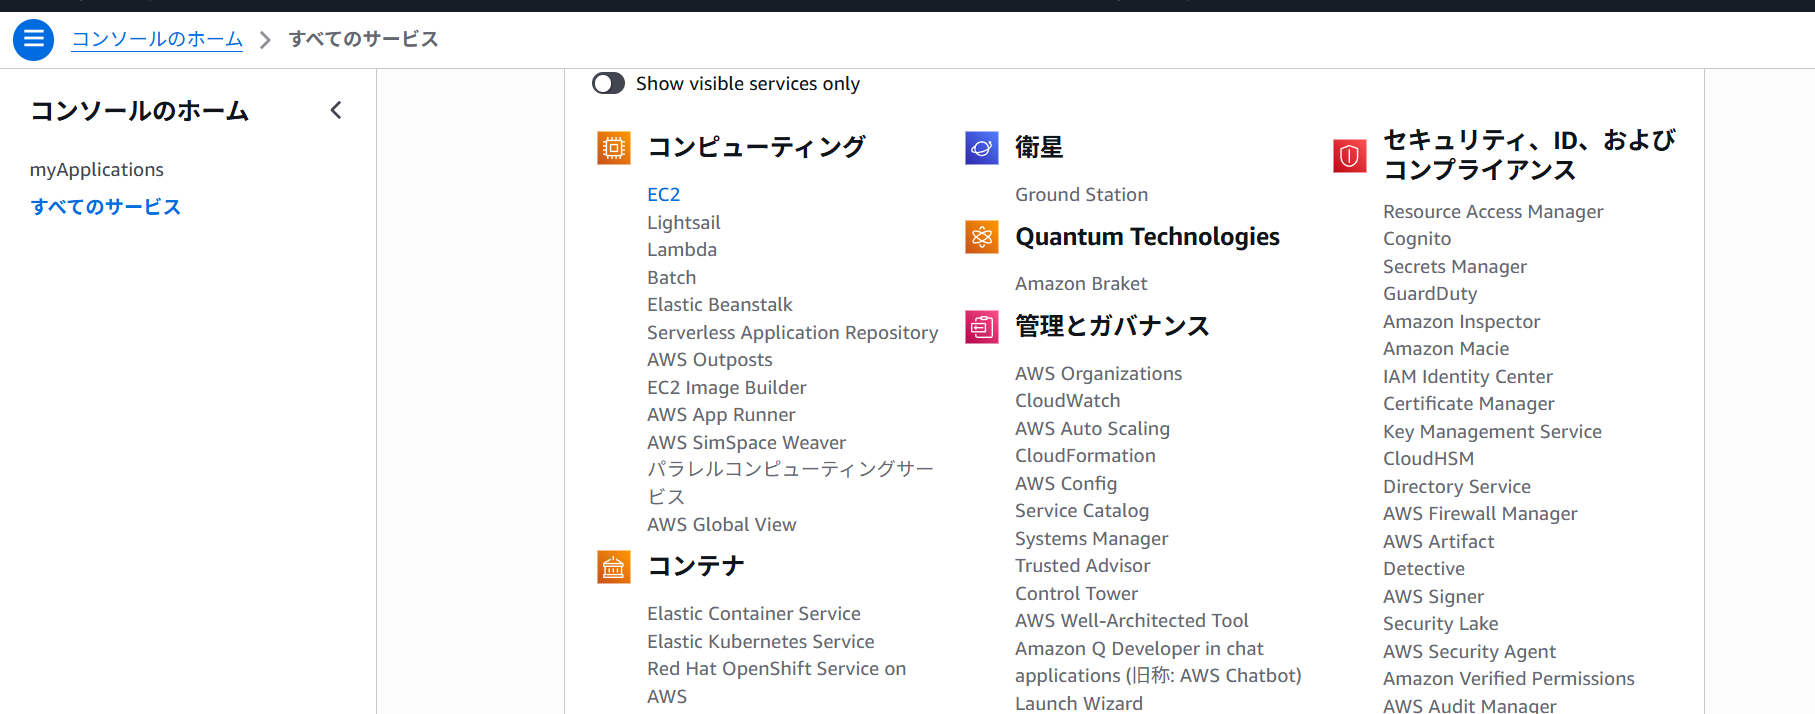Open Launch Wizard
Screen dimensions: 1815x714
[x=1079, y=703]
